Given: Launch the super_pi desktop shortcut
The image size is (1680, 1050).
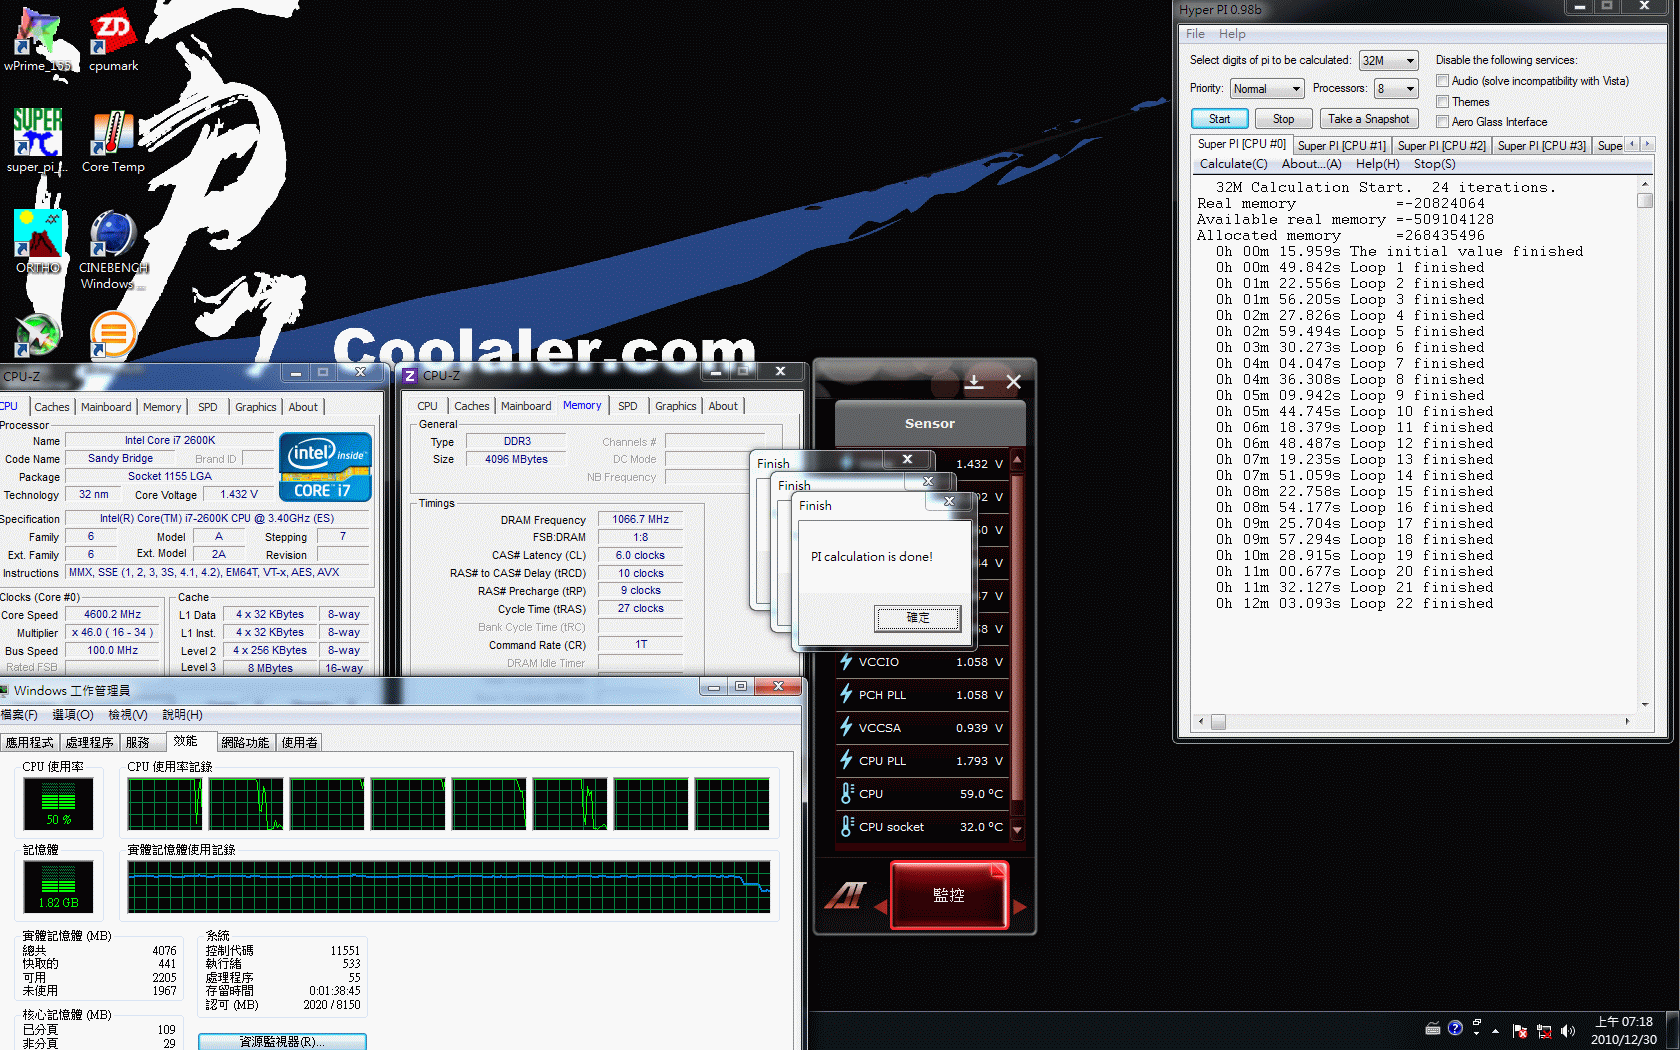Looking at the screenshot, I should click(x=38, y=140).
